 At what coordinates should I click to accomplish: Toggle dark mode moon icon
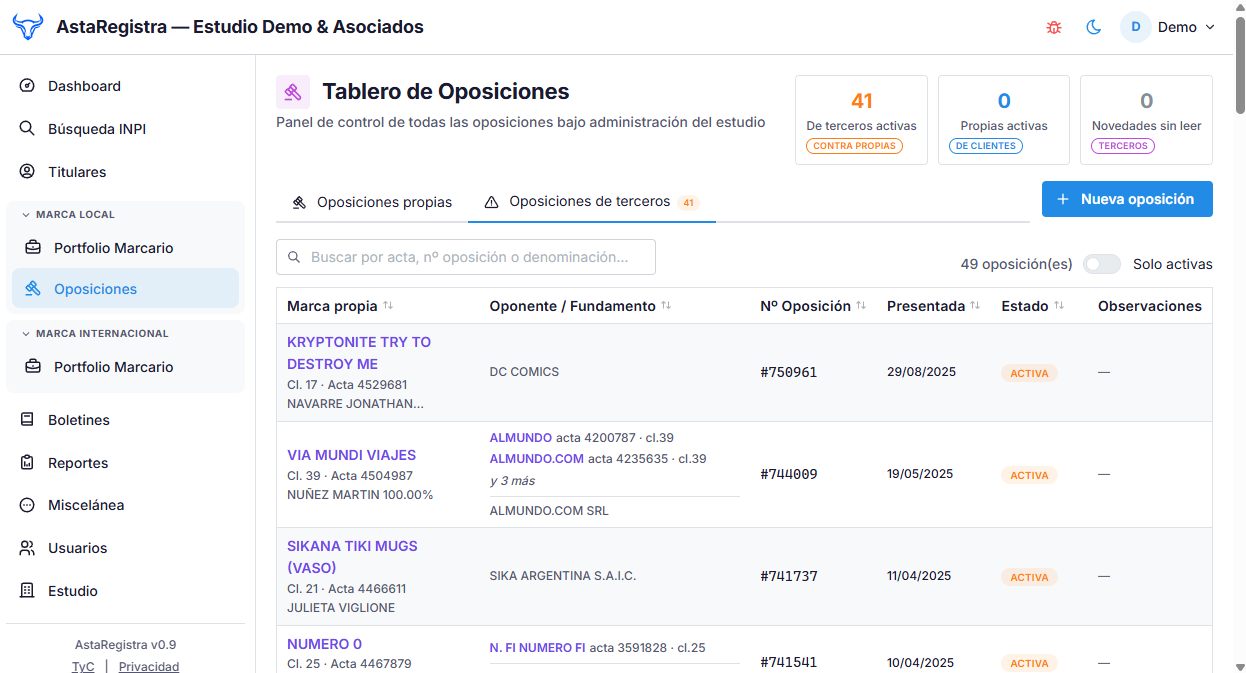[x=1094, y=27]
